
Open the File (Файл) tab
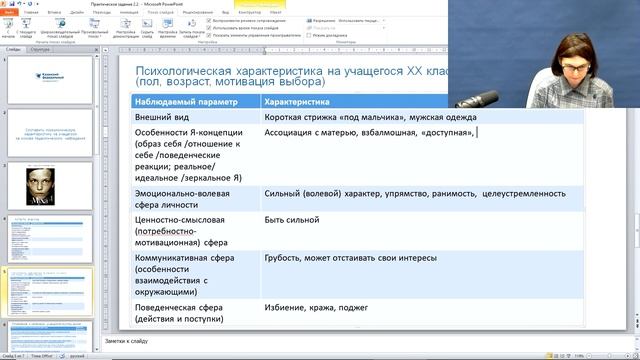coord(9,12)
